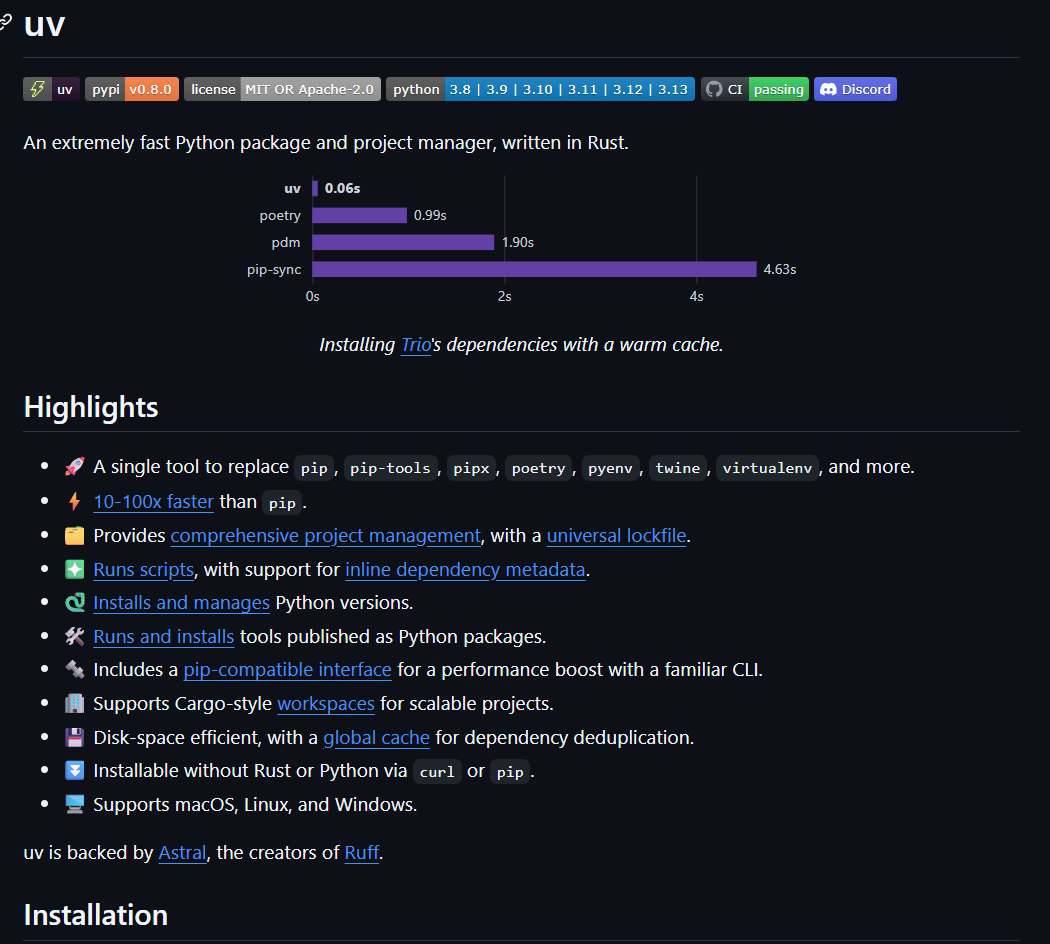Click the hammer and wrench emoji beside Runs and installs
1050x944 pixels.
coord(74,636)
